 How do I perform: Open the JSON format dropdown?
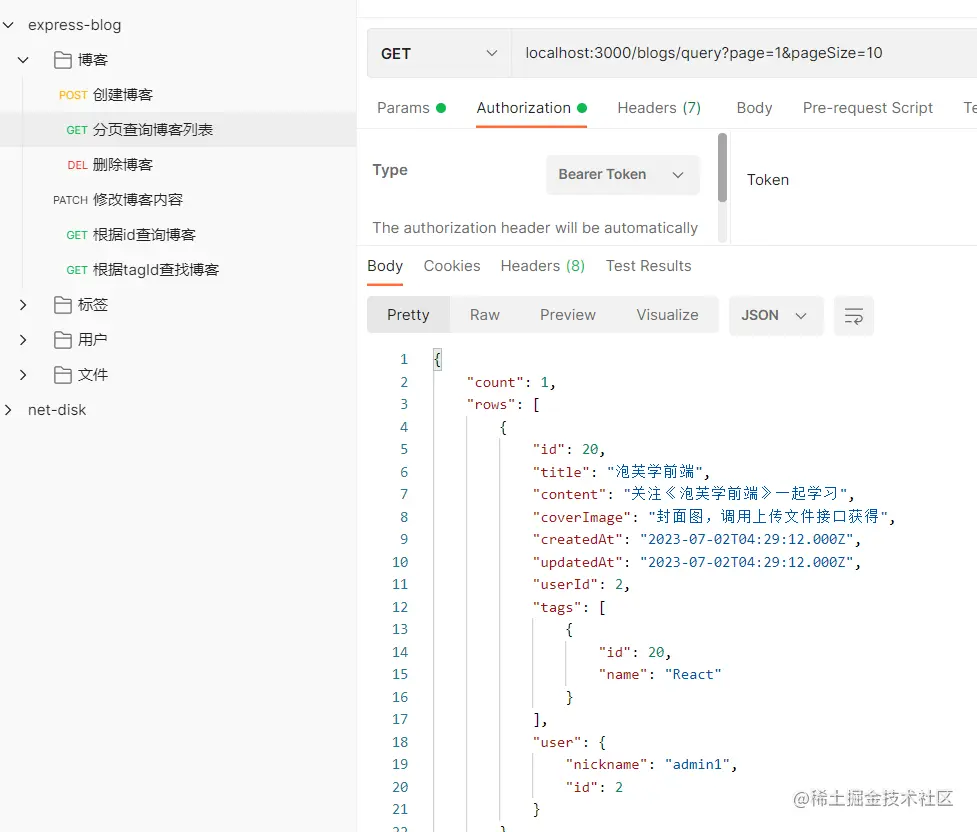tap(776, 316)
